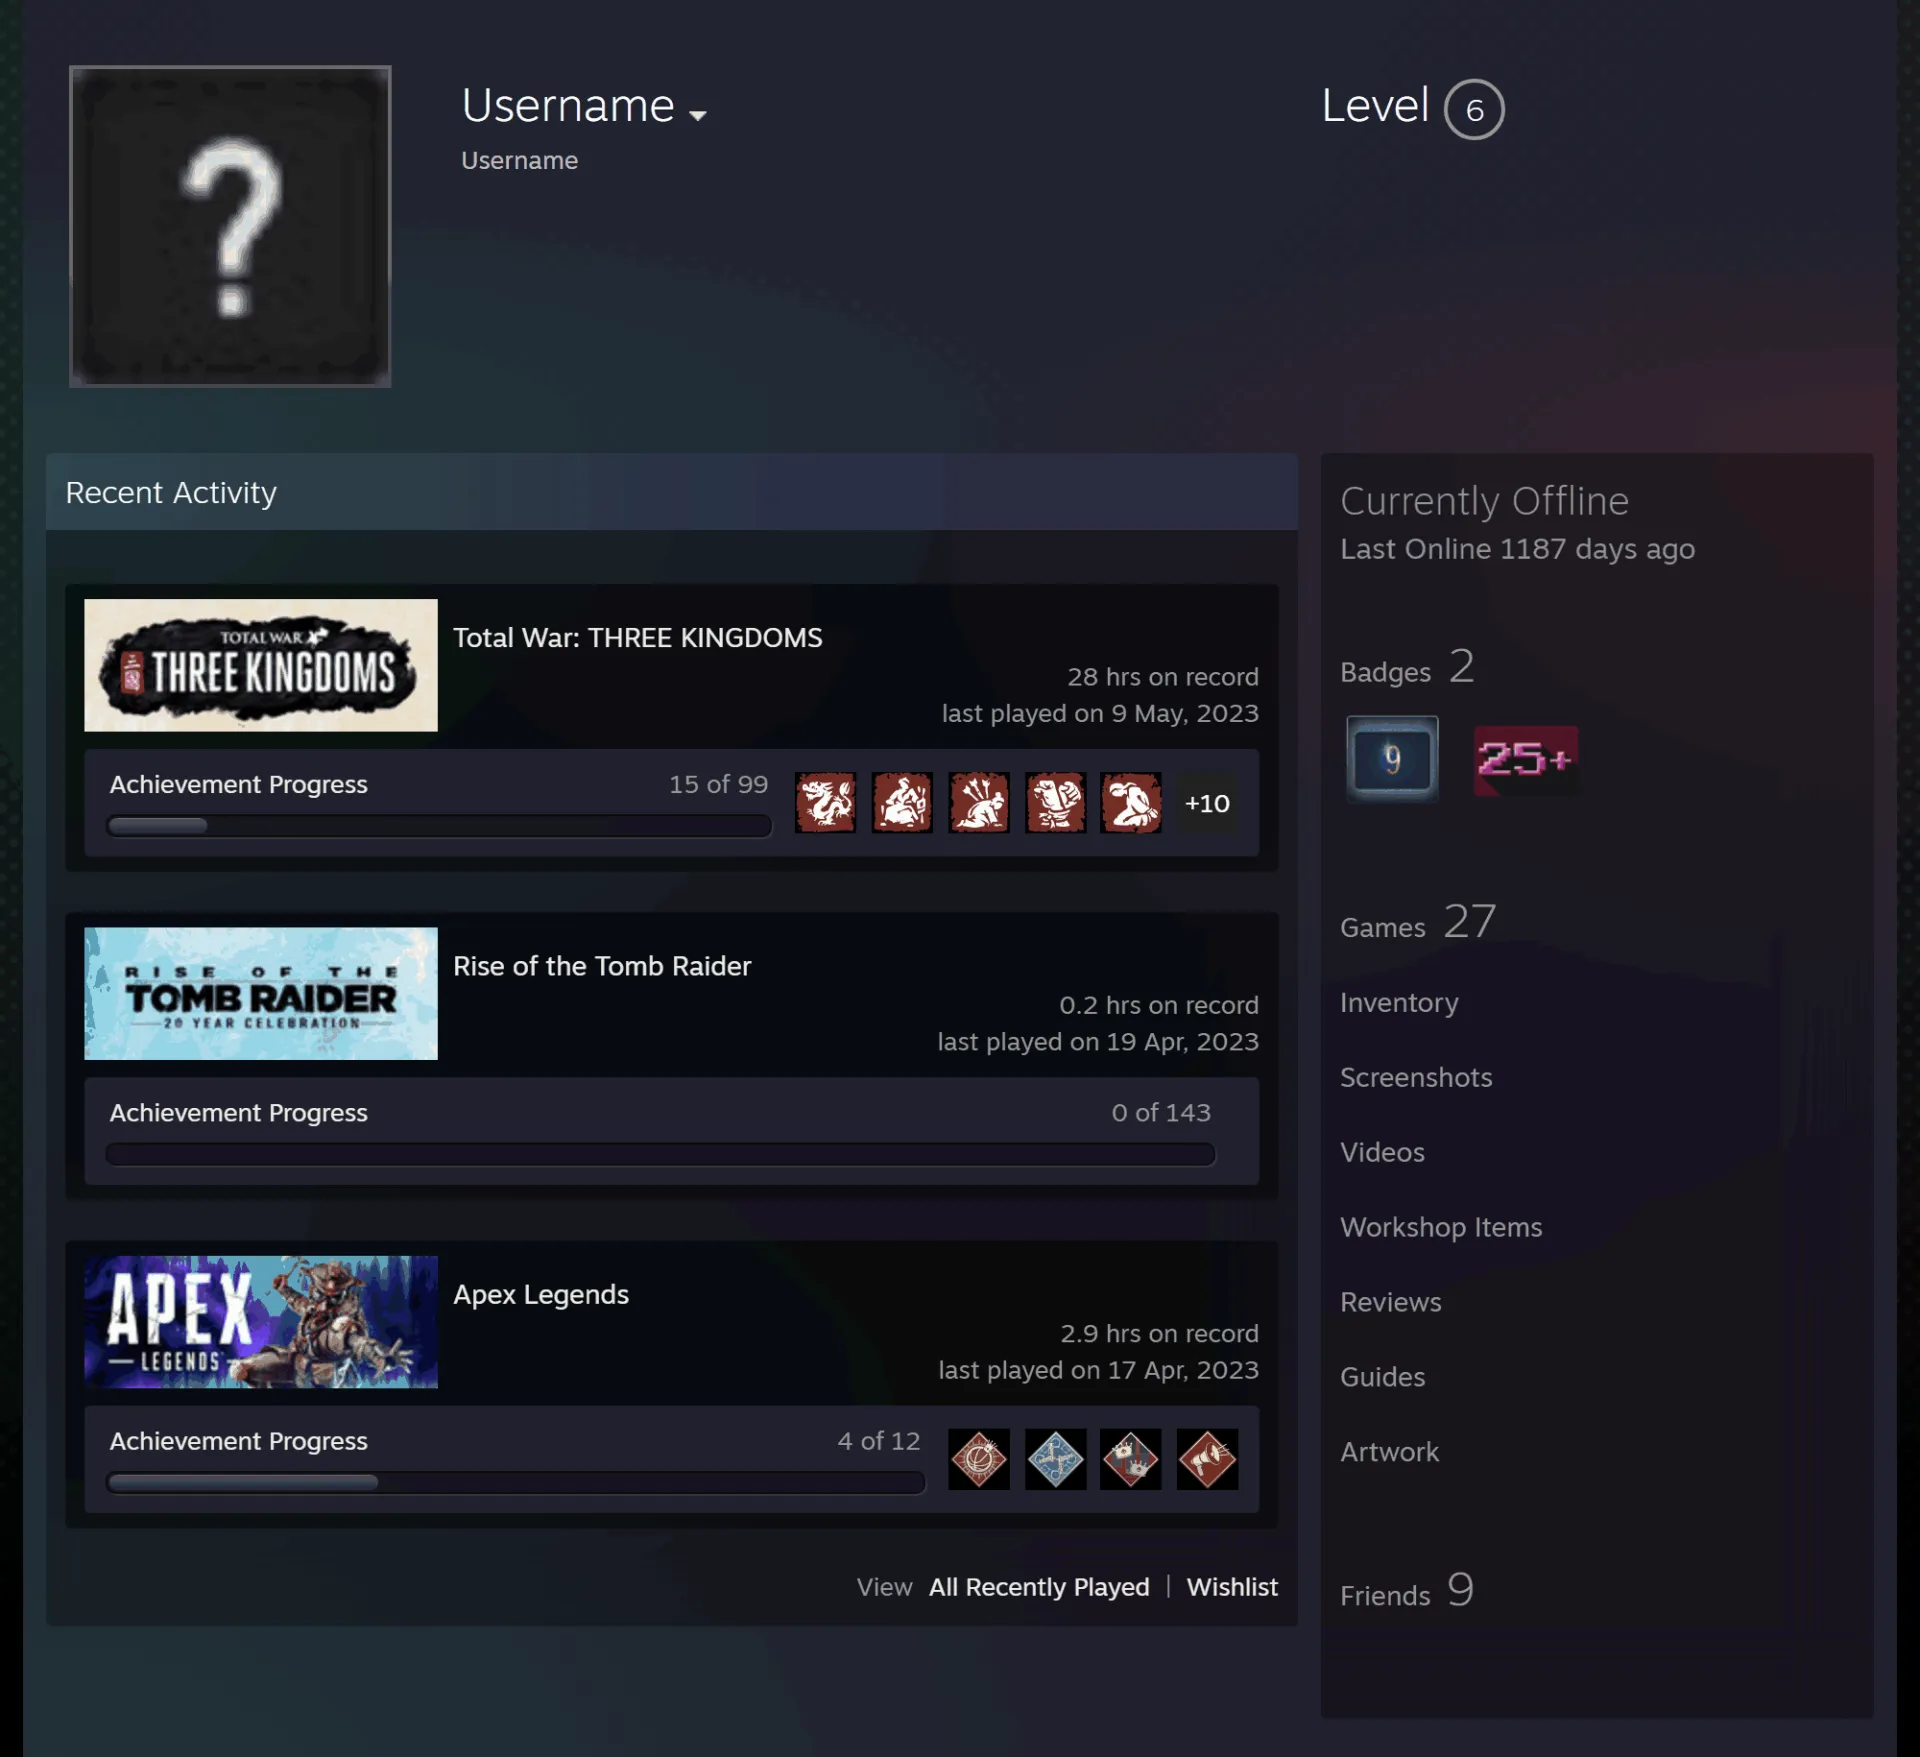Expand the Username dropdown arrow

(x=698, y=115)
